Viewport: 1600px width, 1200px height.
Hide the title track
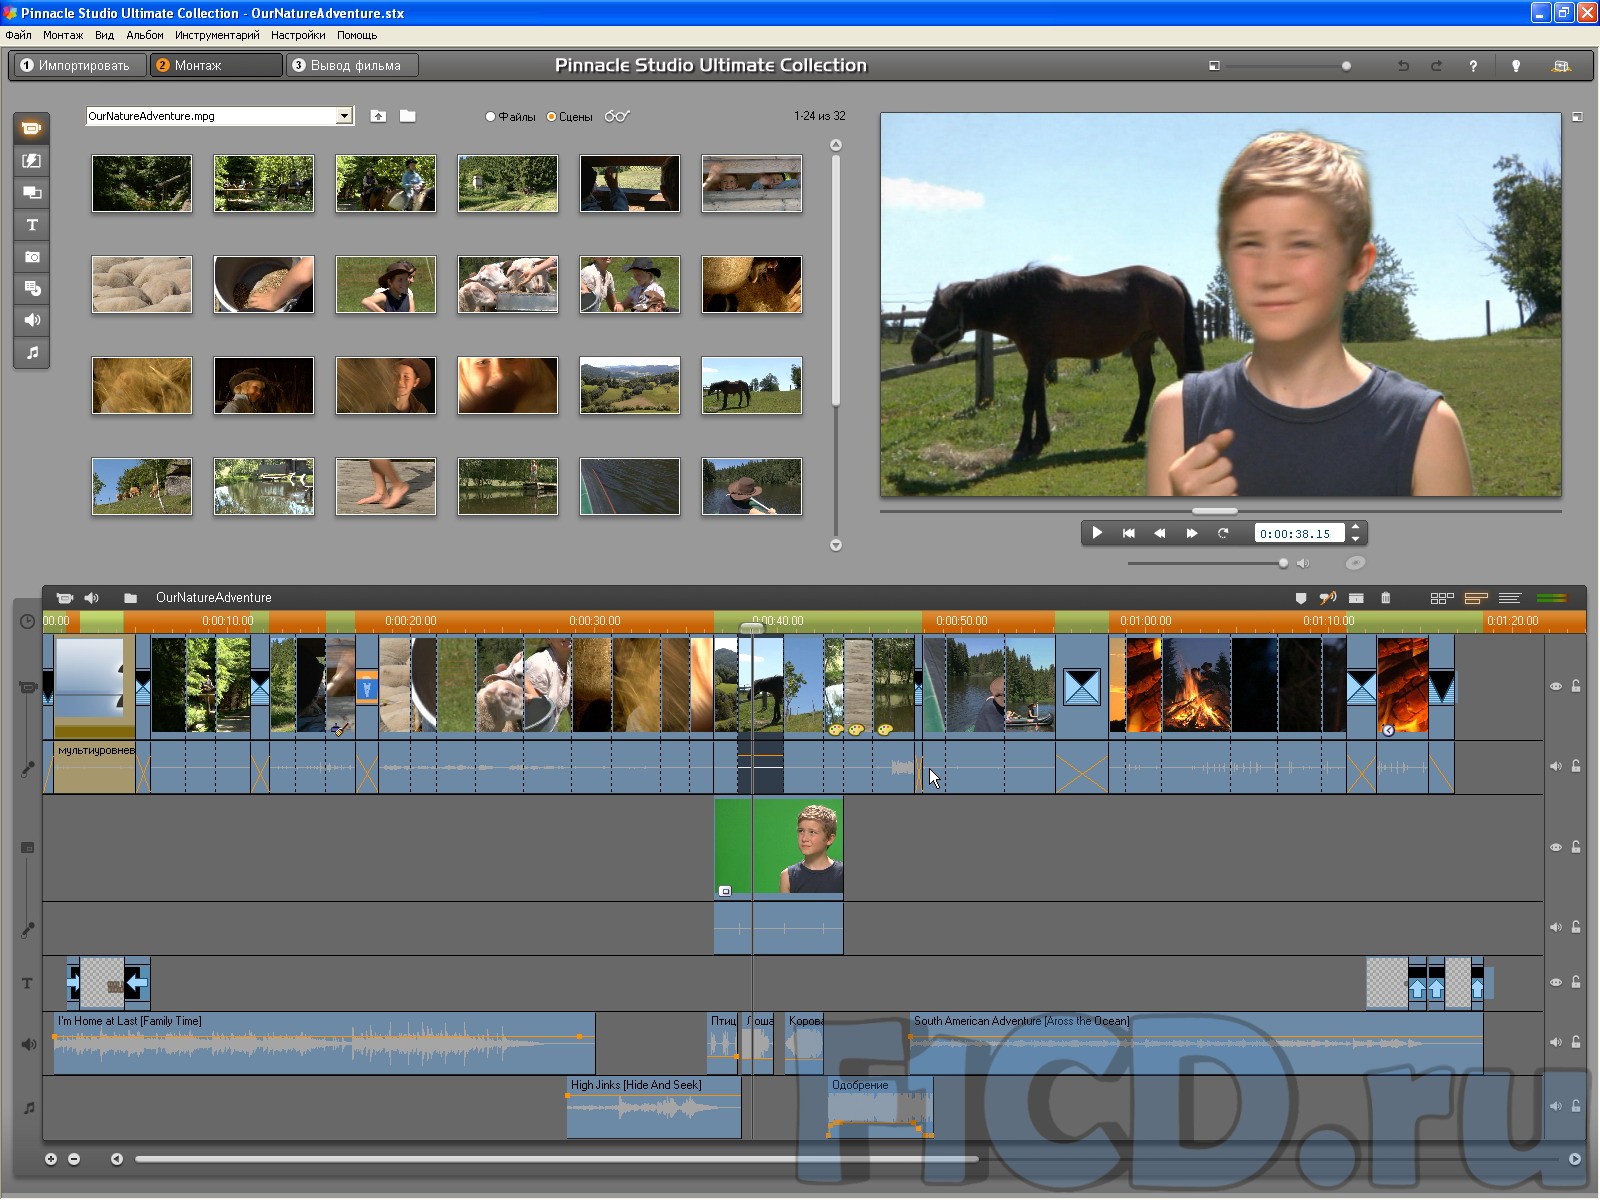1556,982
